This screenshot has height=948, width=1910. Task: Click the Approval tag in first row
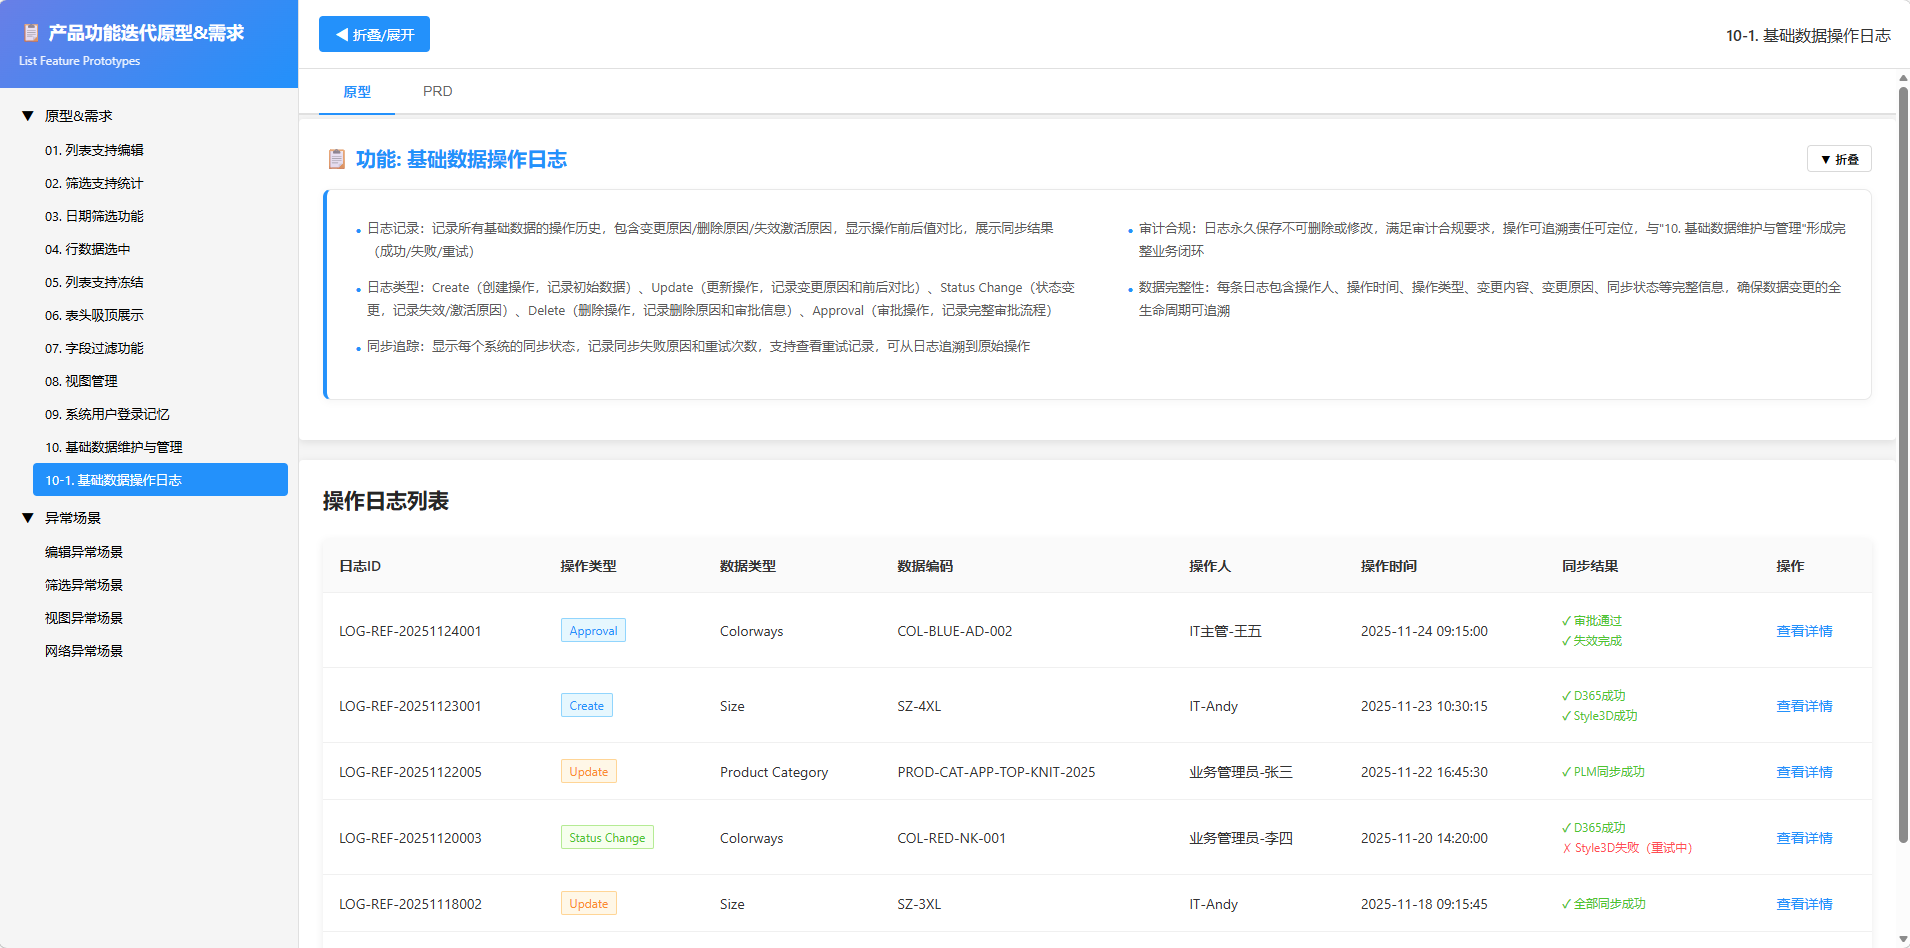(x=593, y=631)
